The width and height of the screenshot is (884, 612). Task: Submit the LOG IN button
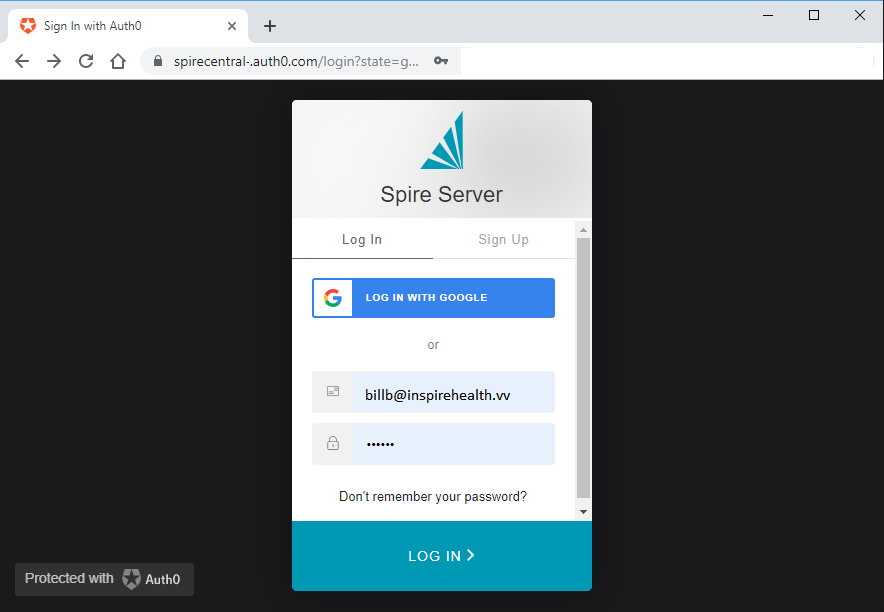[x=441, y=556]
